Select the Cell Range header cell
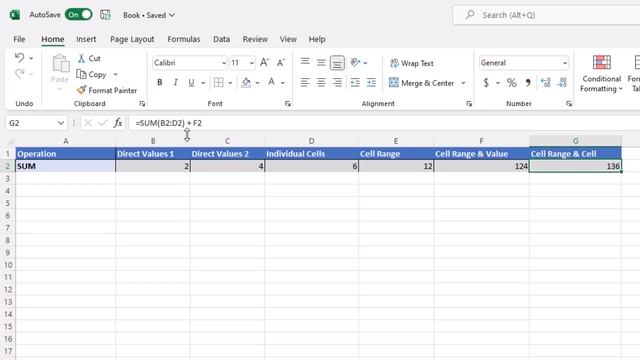 coord(396,154)
